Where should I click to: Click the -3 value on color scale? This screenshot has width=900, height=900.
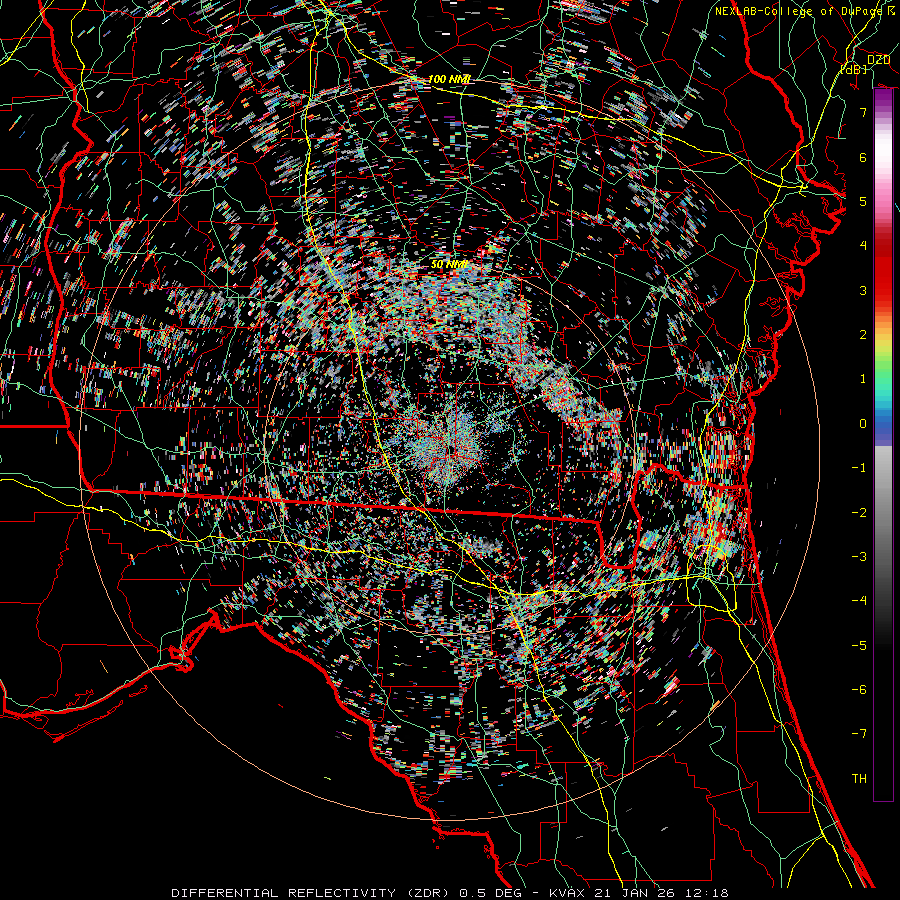[x=859, y=557]
